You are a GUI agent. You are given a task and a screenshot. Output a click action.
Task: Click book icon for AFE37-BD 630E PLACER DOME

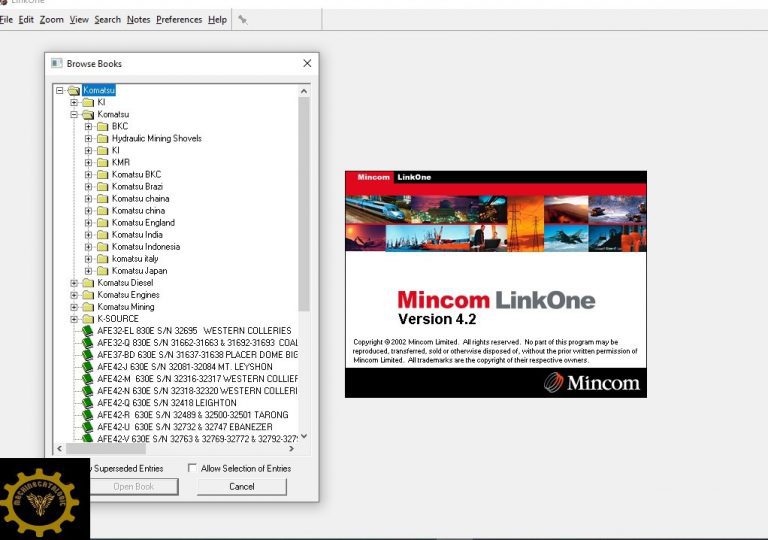click(88, 355)
